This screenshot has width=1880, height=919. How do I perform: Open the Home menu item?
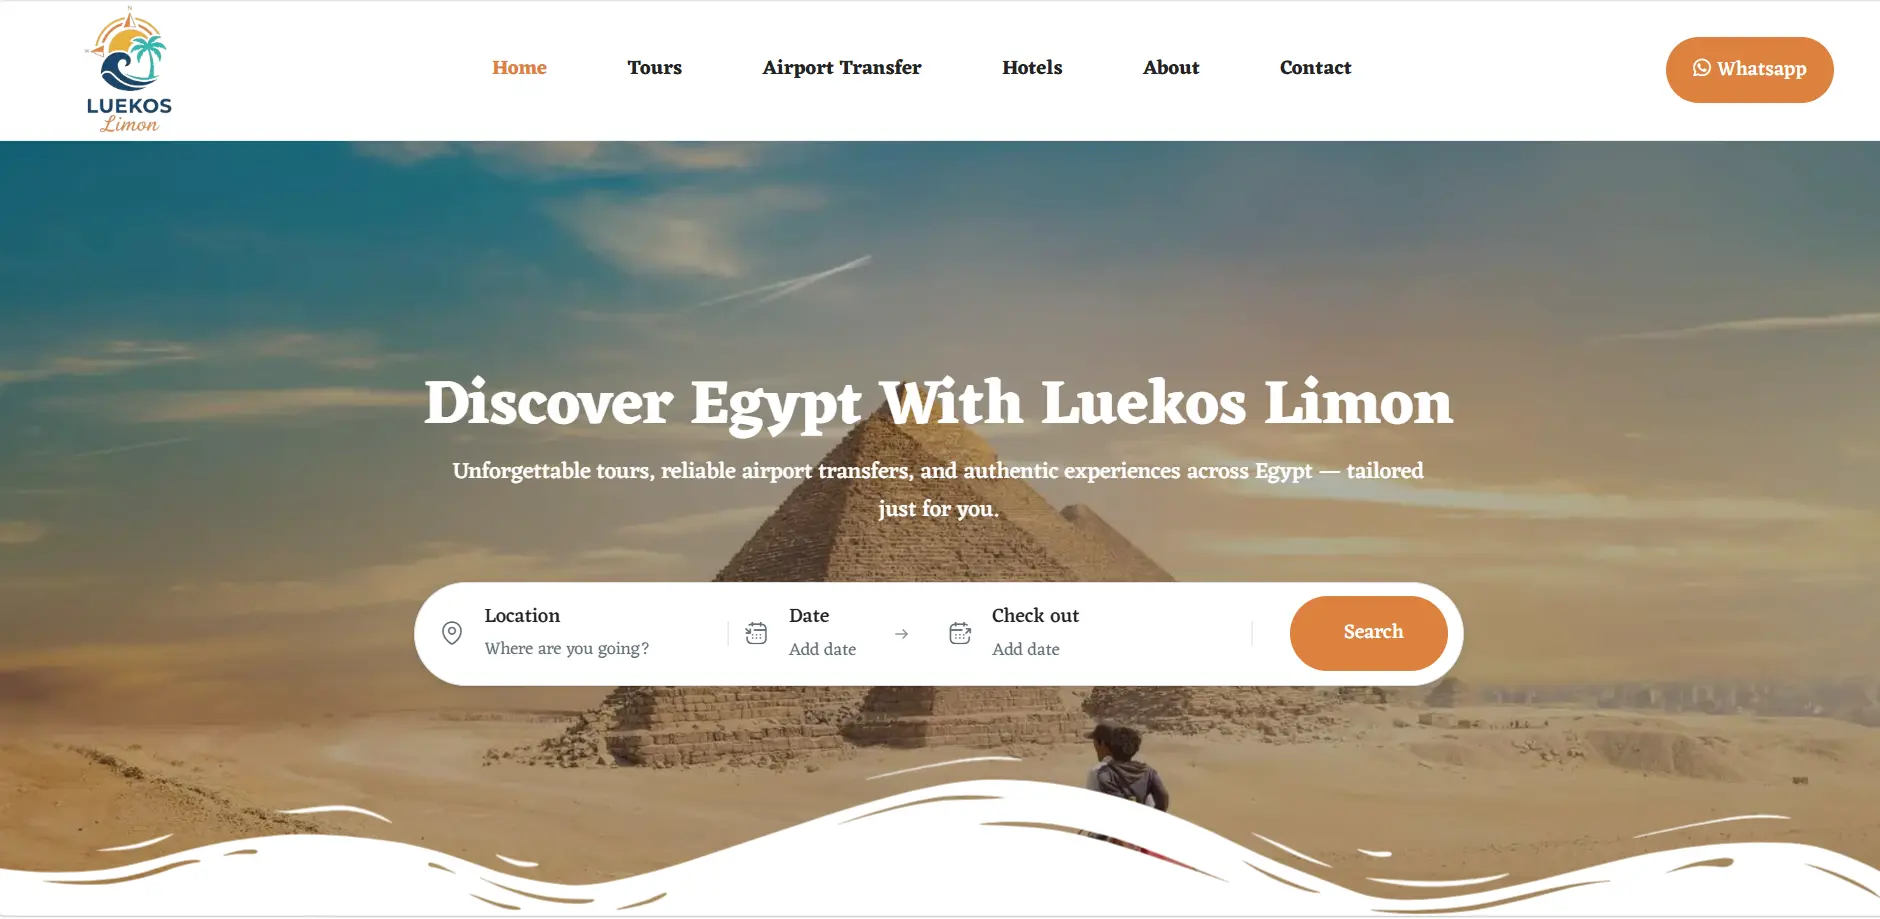[519, 67]
